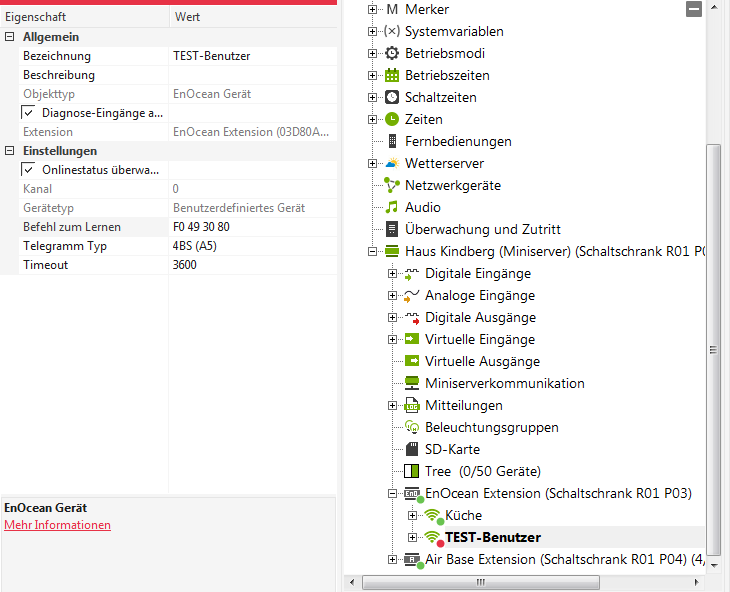Image resolution: width=730 pixels, height=592 pixels.
Task: Disable the Onlinestatus überwachen checkbox
Action: click(28, 170)
